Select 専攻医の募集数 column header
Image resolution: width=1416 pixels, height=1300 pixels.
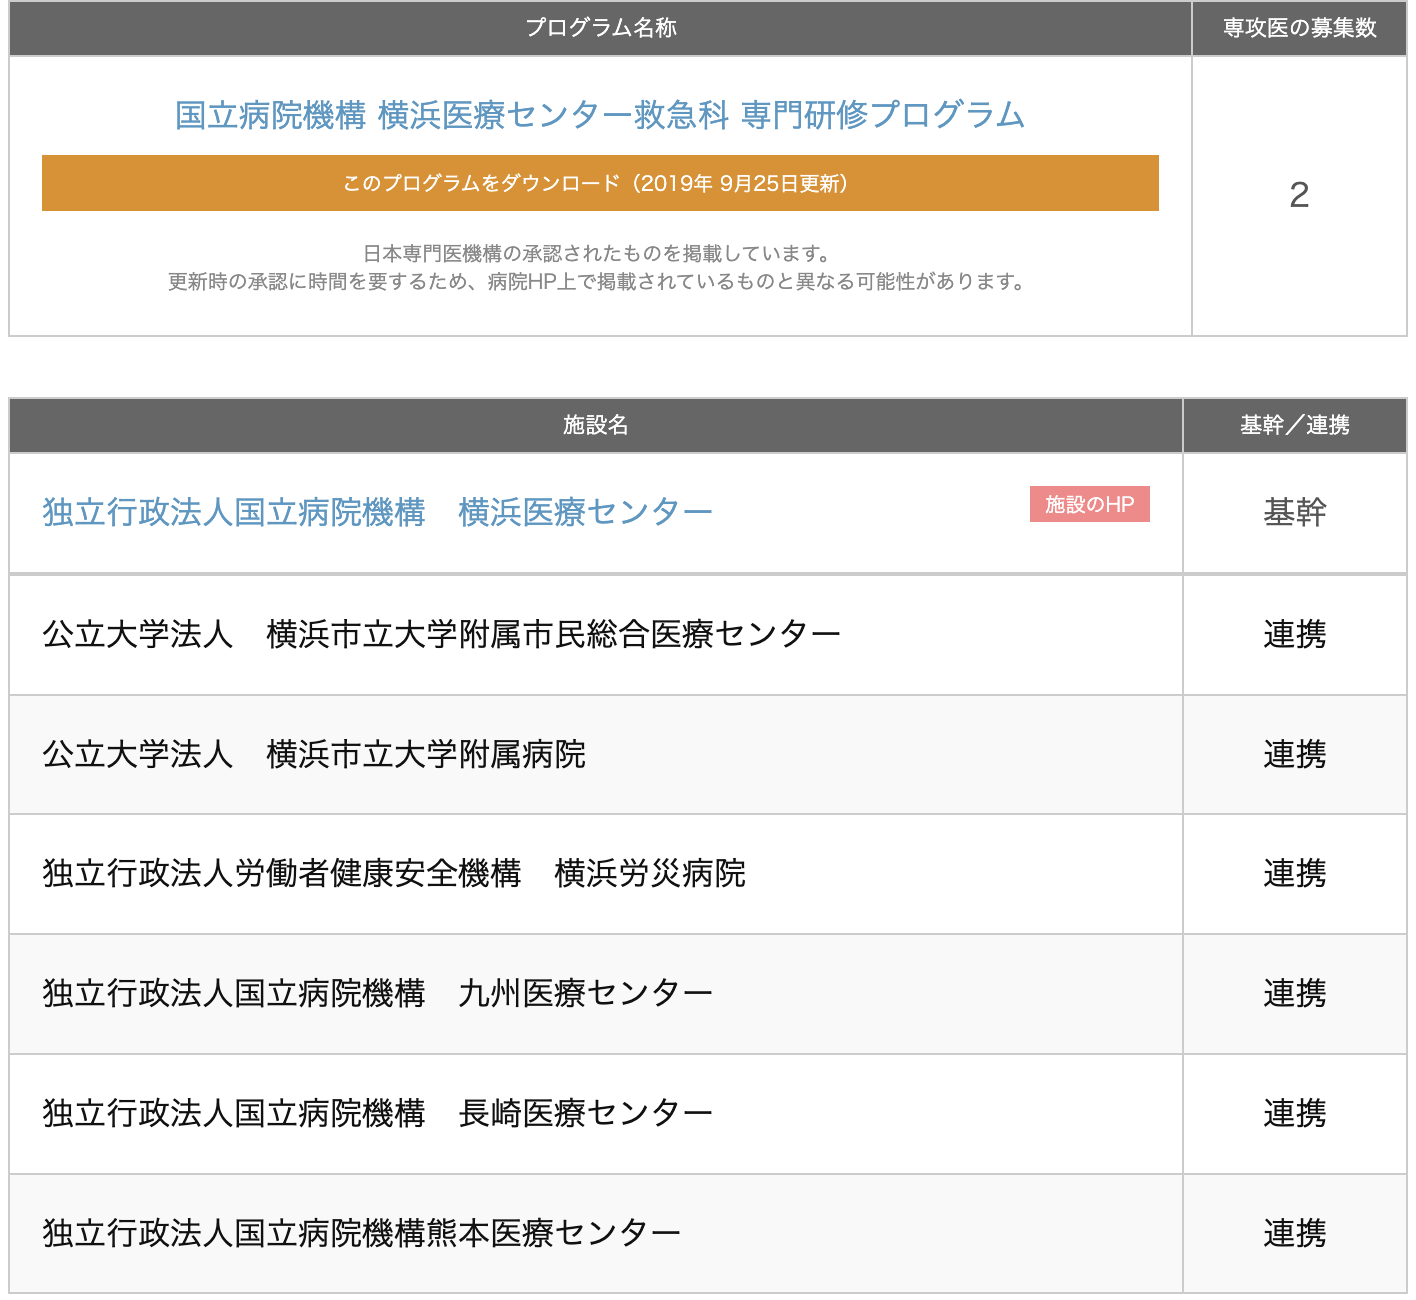(x=1299, y=28)
